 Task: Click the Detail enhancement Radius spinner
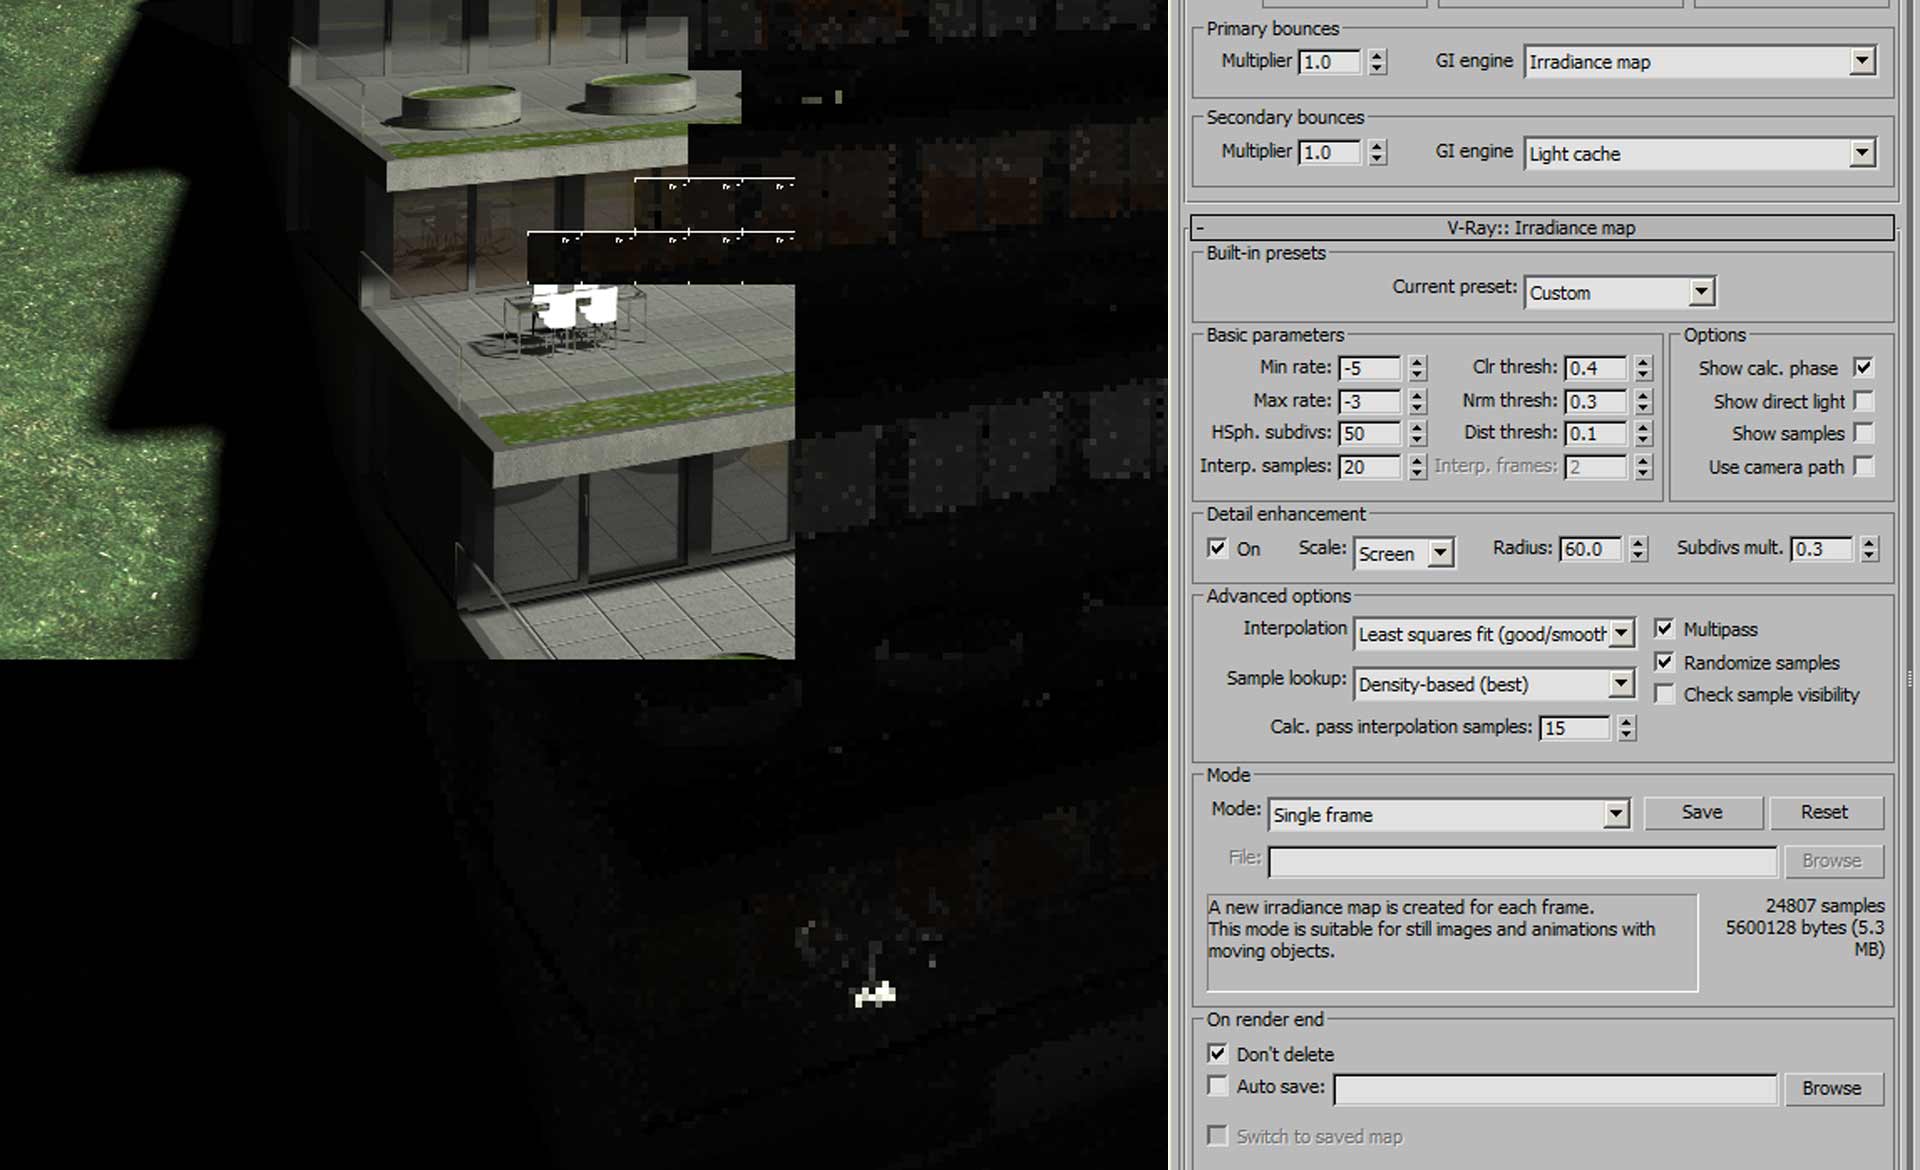[1638, 549]
